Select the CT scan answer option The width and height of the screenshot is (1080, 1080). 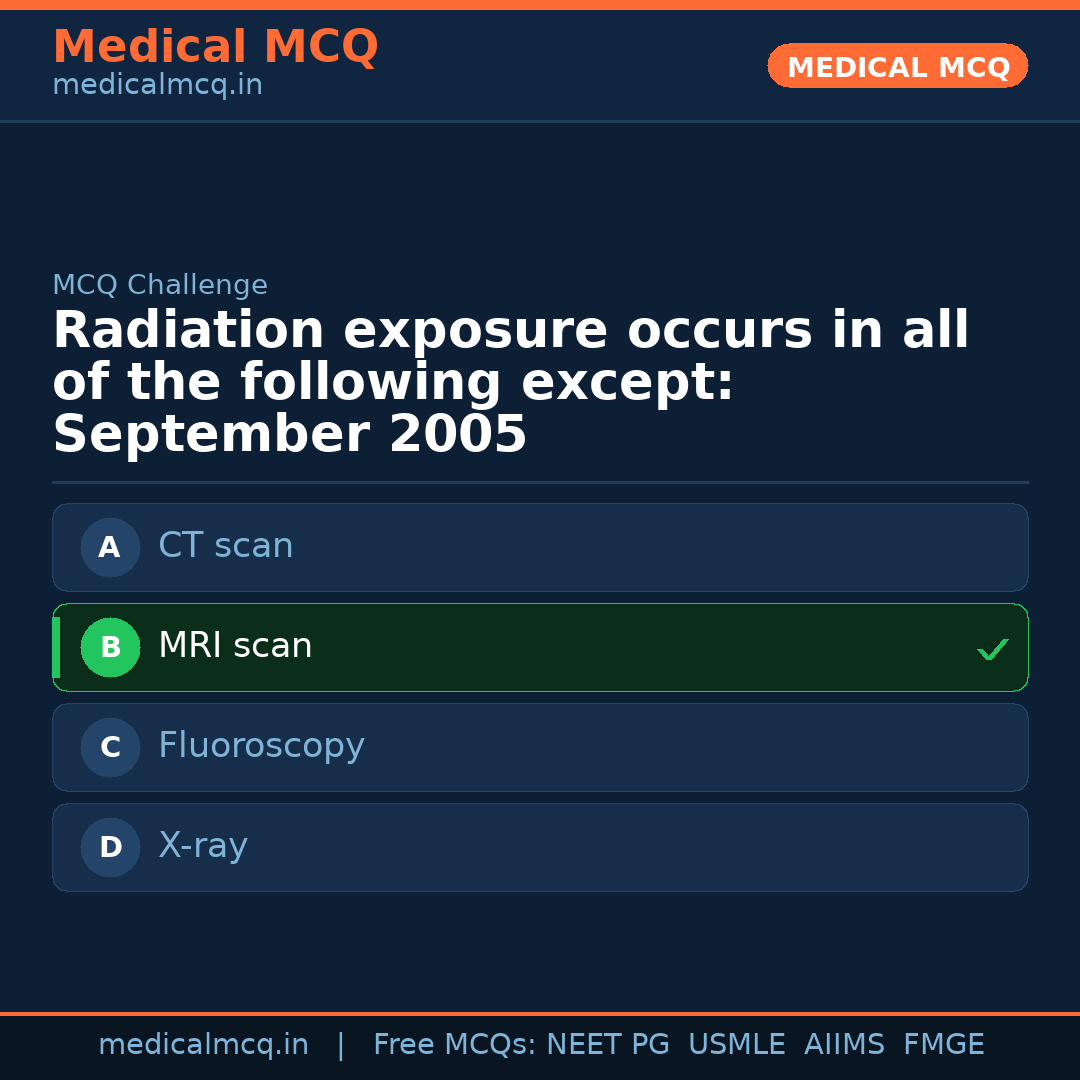(540, 547)
